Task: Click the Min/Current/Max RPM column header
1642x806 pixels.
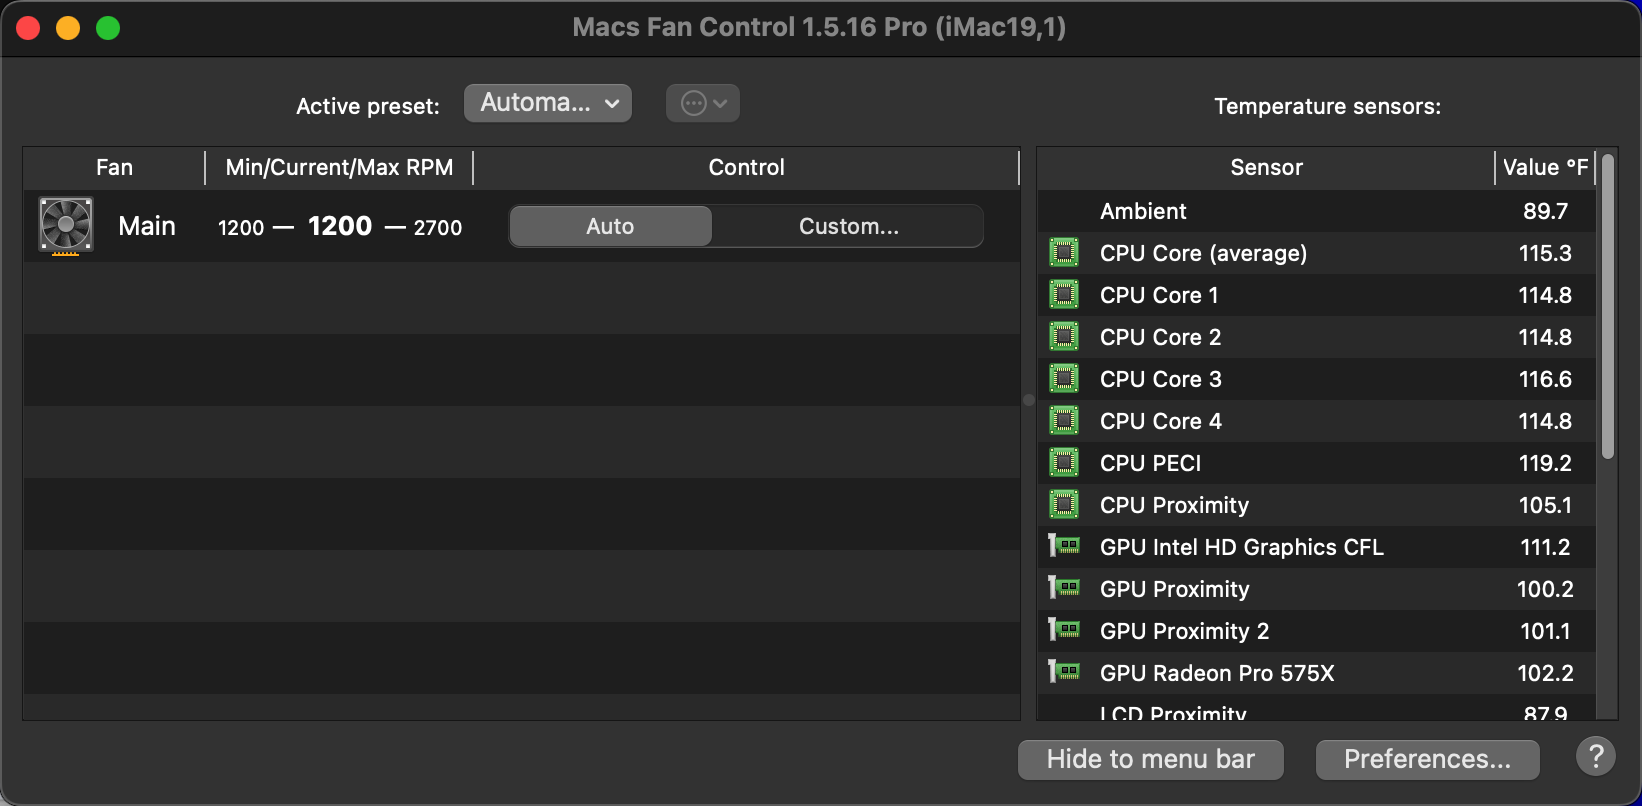Action: 339,167
